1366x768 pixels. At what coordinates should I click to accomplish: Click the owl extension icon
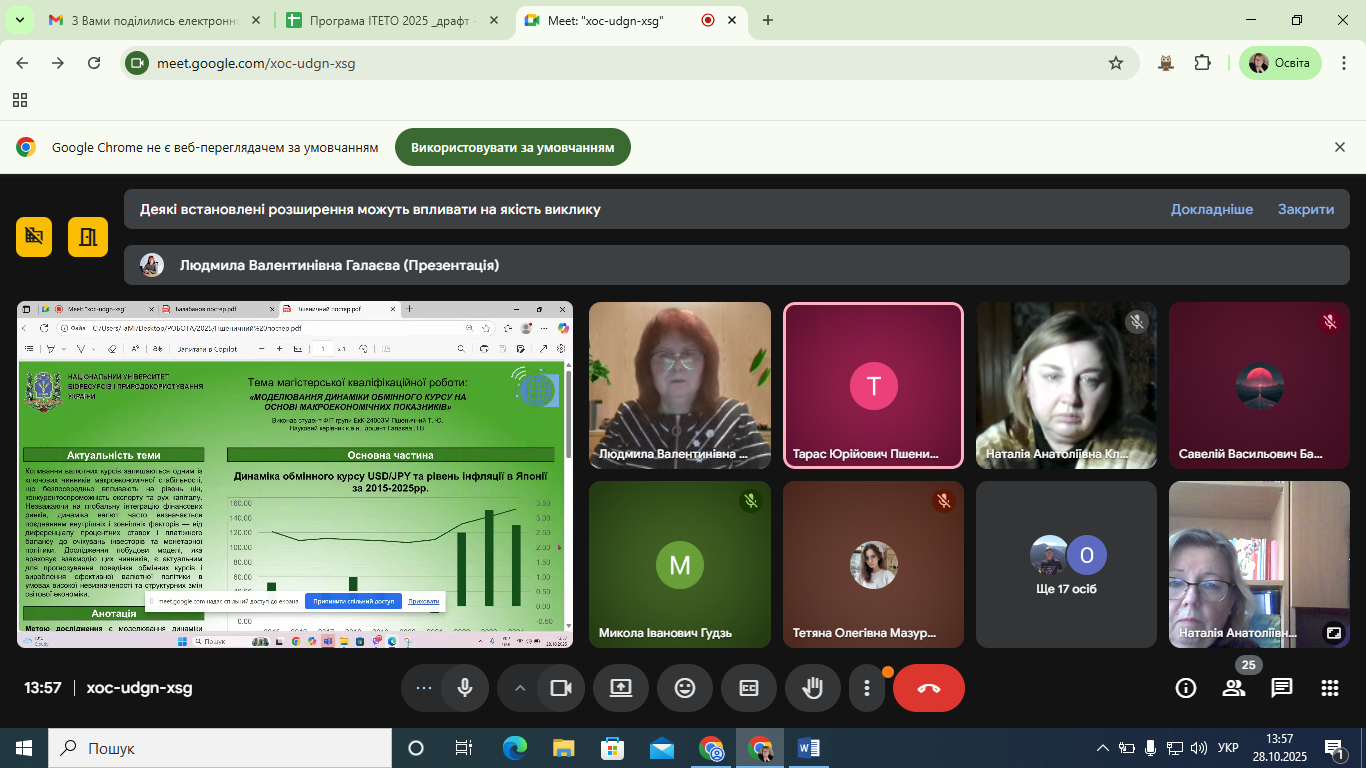(1166, 63)
